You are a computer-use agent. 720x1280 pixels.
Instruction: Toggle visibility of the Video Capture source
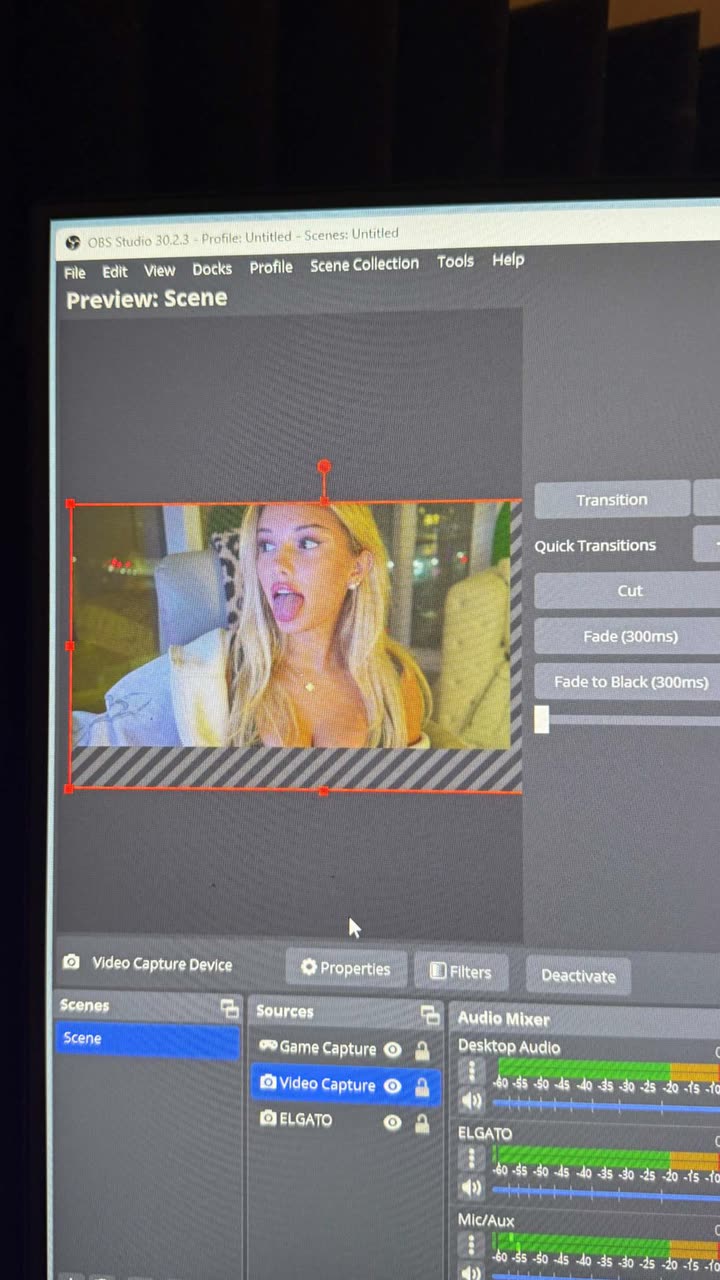393,1086
